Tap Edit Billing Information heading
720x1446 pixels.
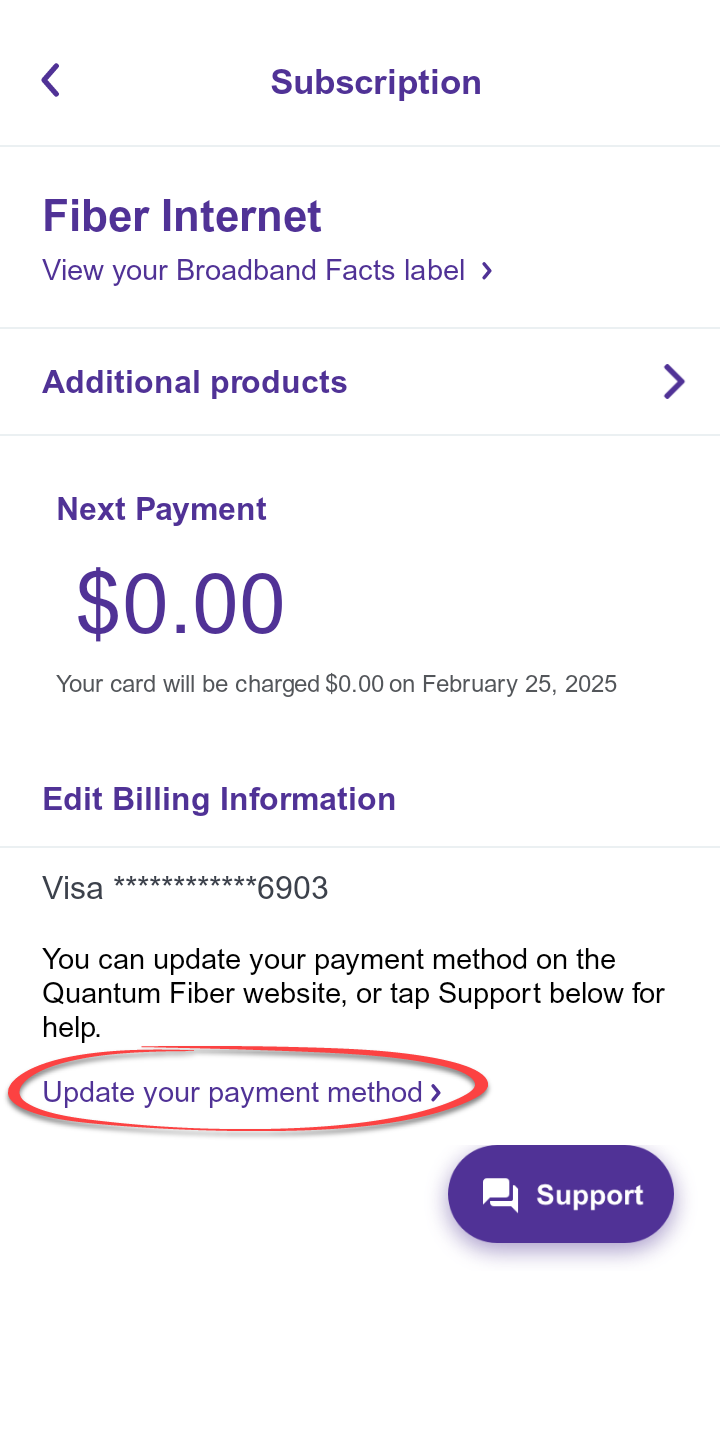pos(218,799)
